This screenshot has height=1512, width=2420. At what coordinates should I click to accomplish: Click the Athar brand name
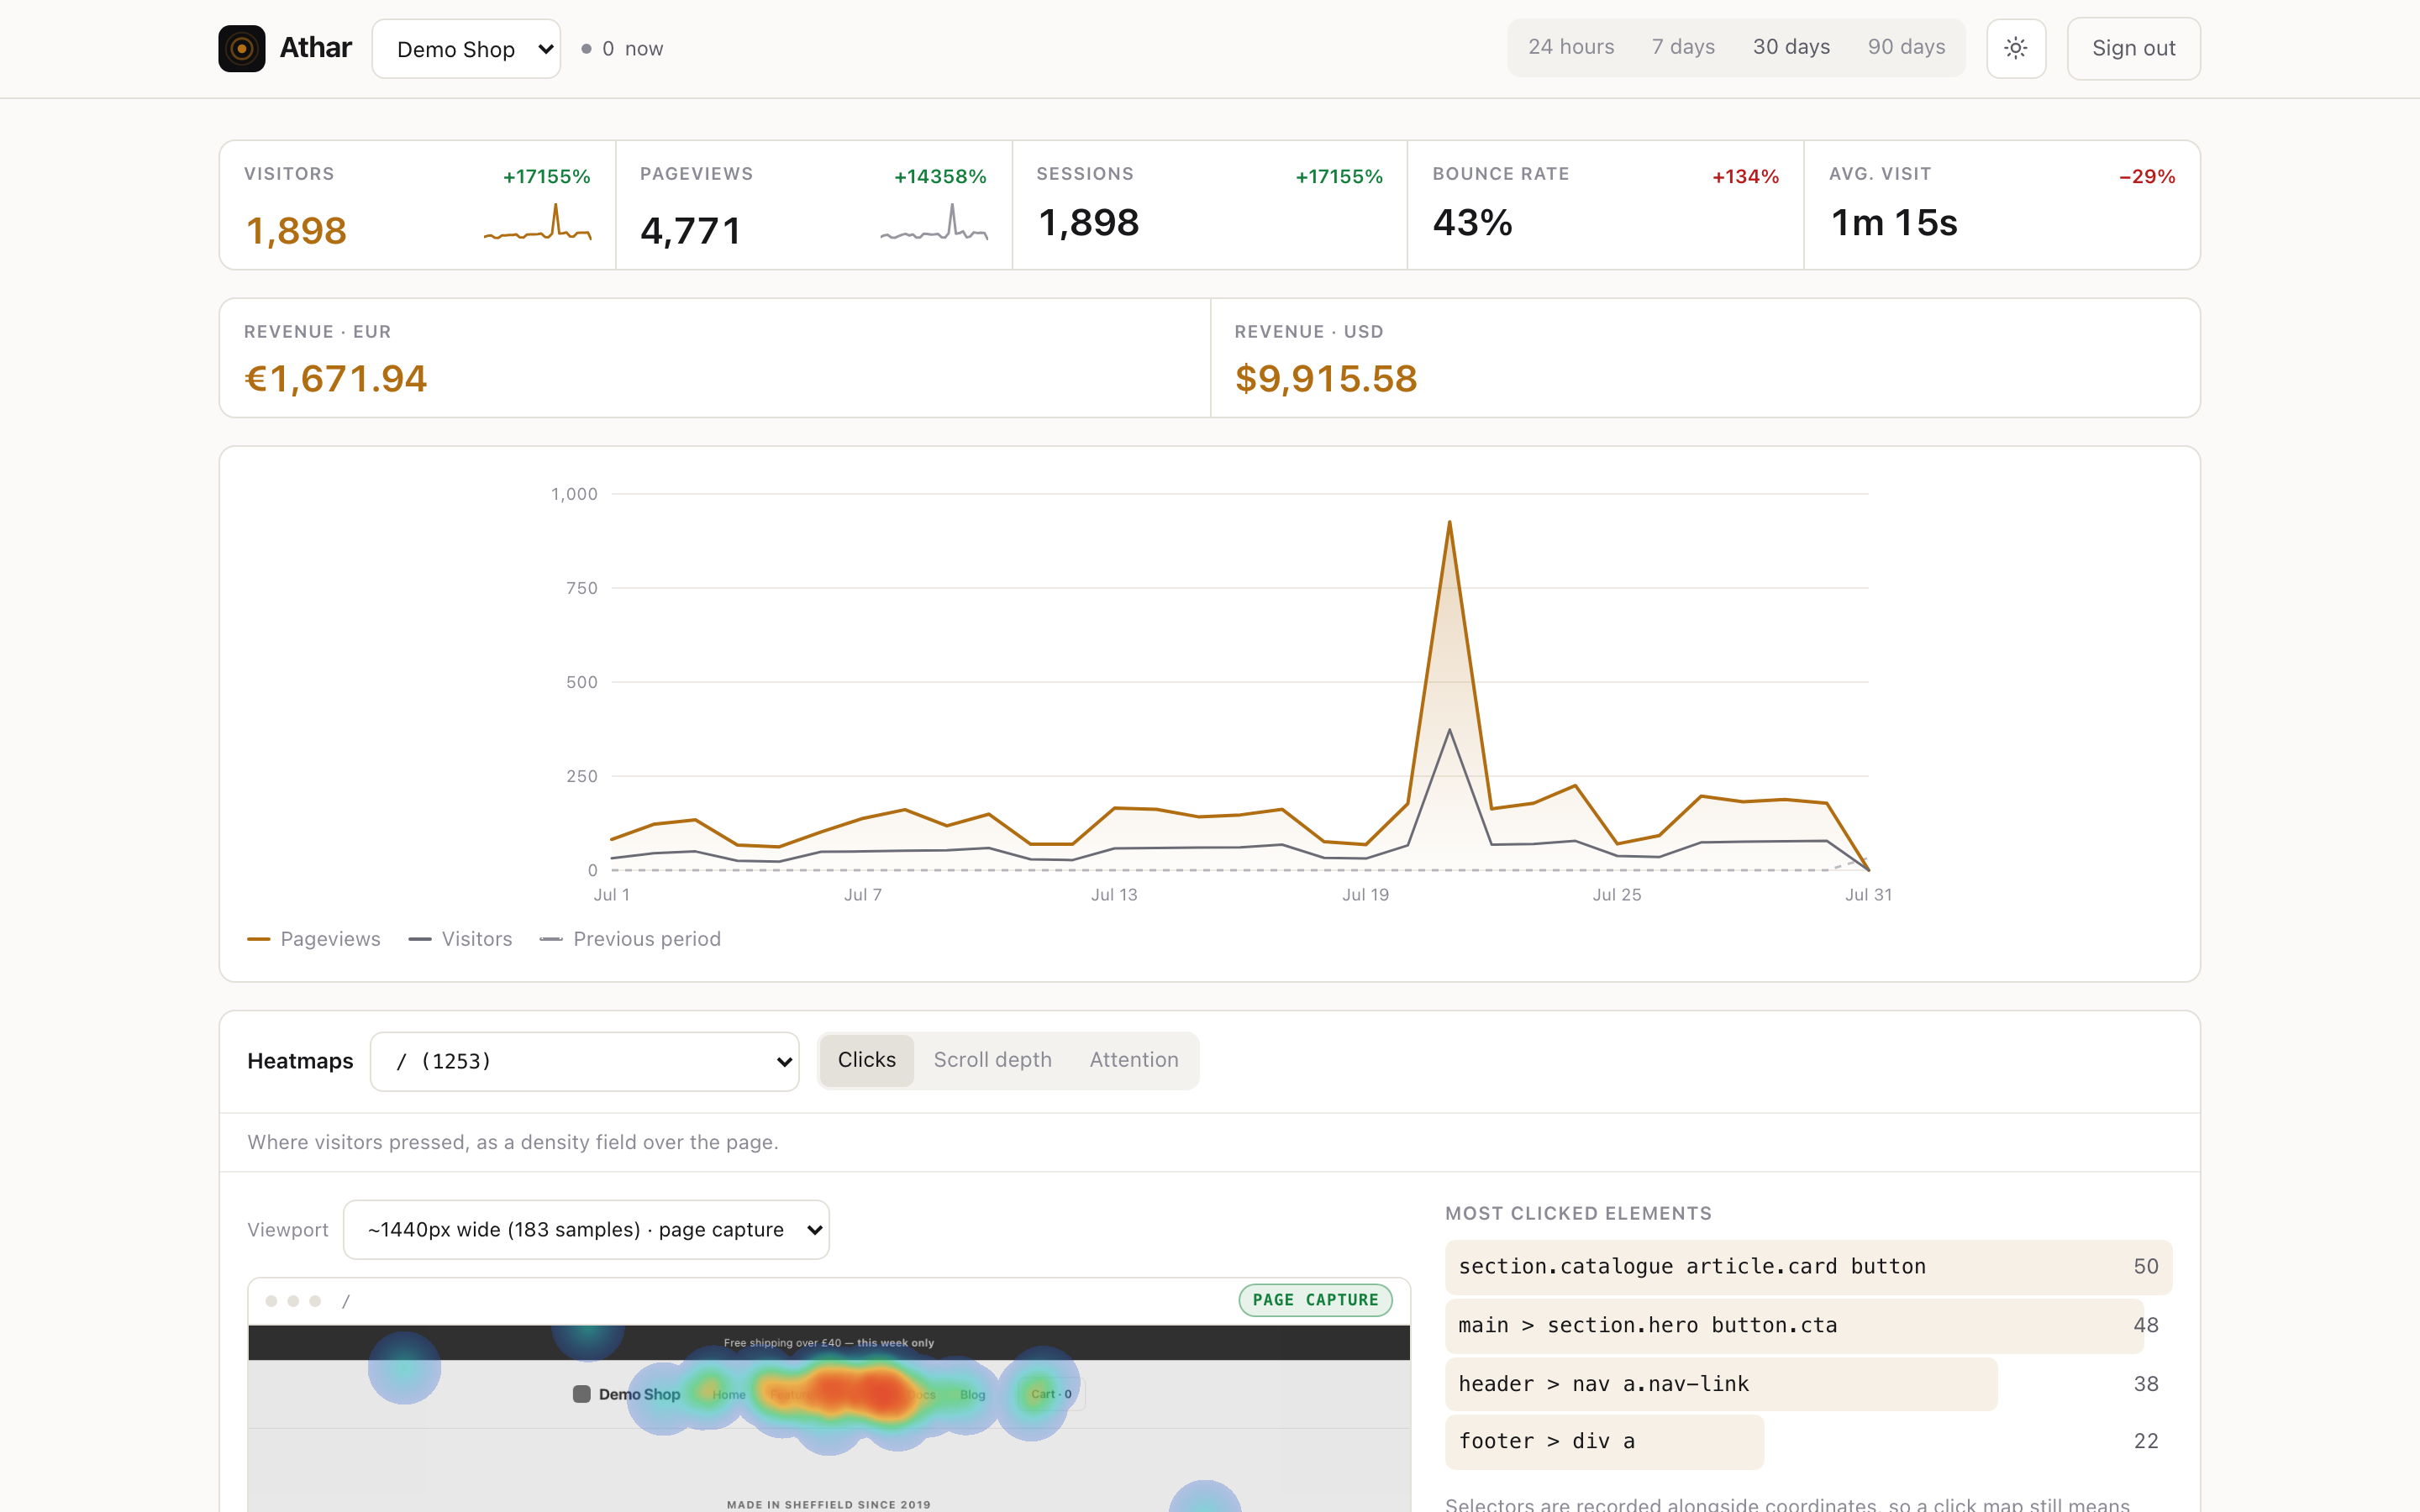tap(315, 47)
